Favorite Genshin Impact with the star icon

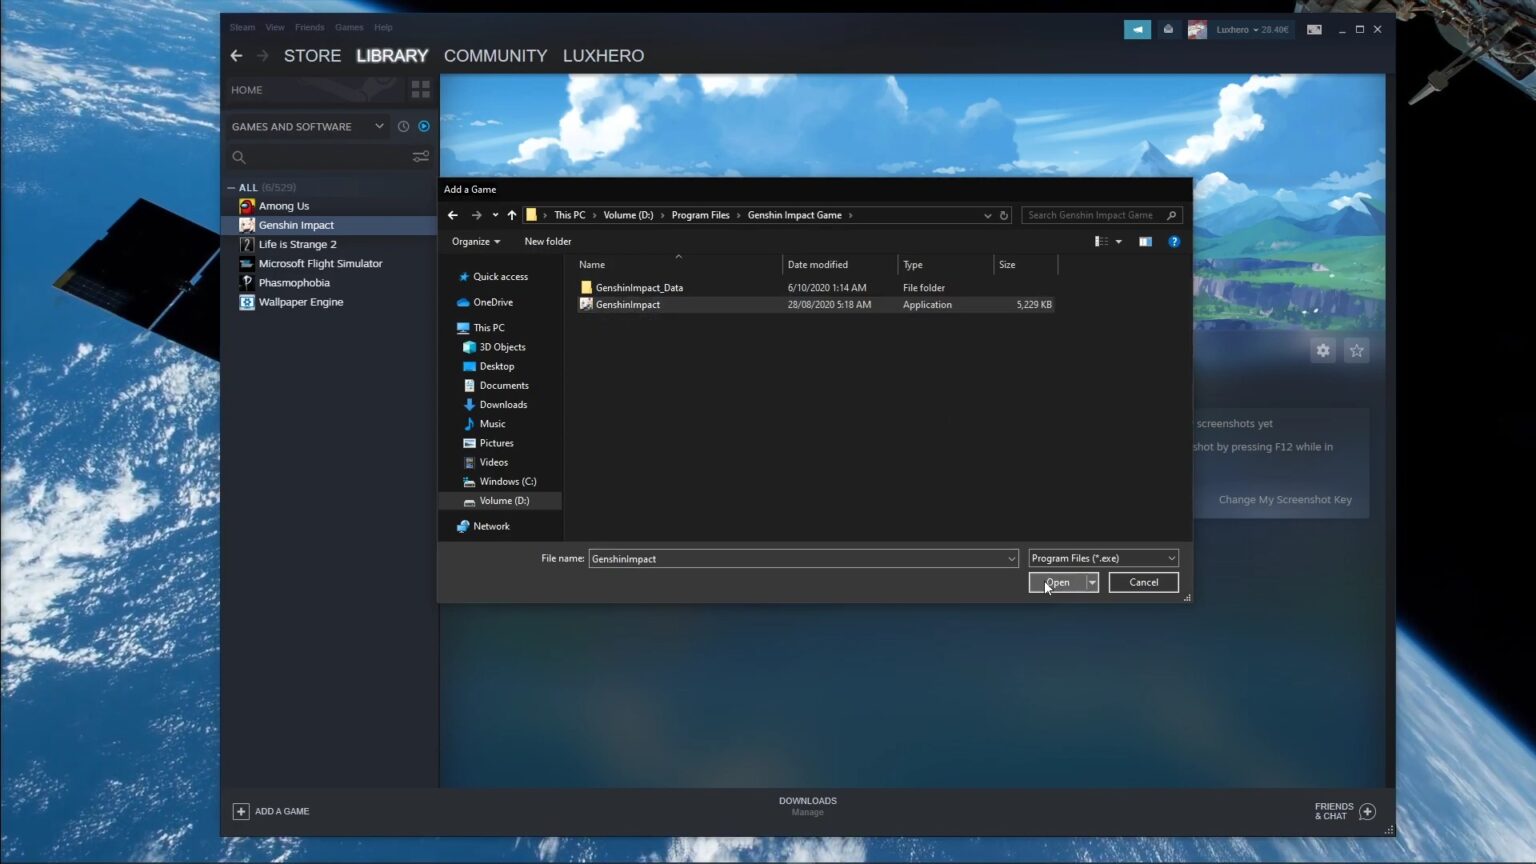pos(1356,351)
